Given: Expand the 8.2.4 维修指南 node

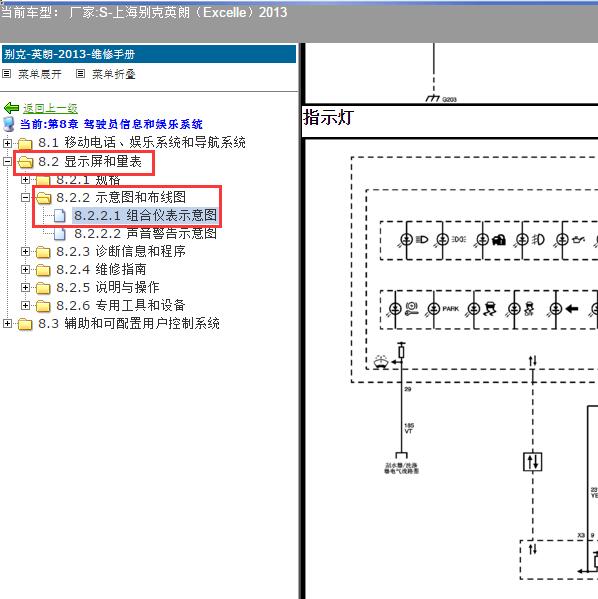Looking at the screenshot, I should tap(25, 269).
